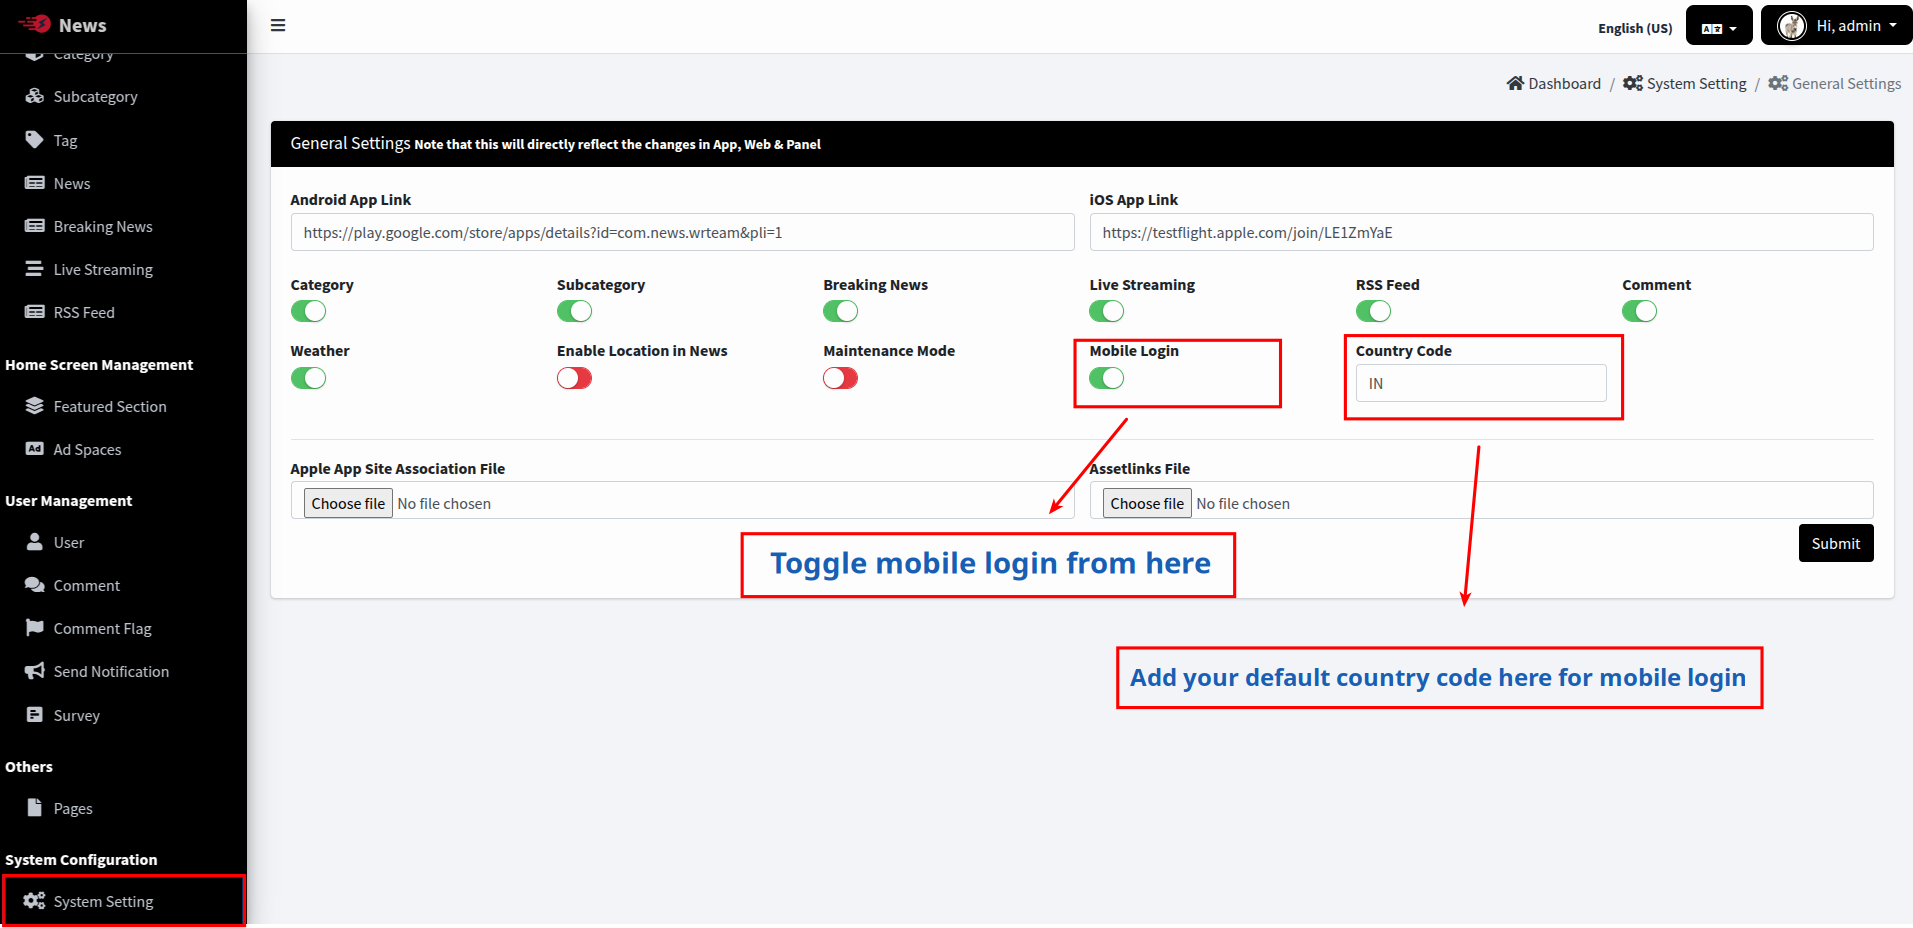Image resolution: width=1913 pixels, height=928 pixels.
Task: Select Featured Section under Home Screen Management
Action: coord(111,406)
